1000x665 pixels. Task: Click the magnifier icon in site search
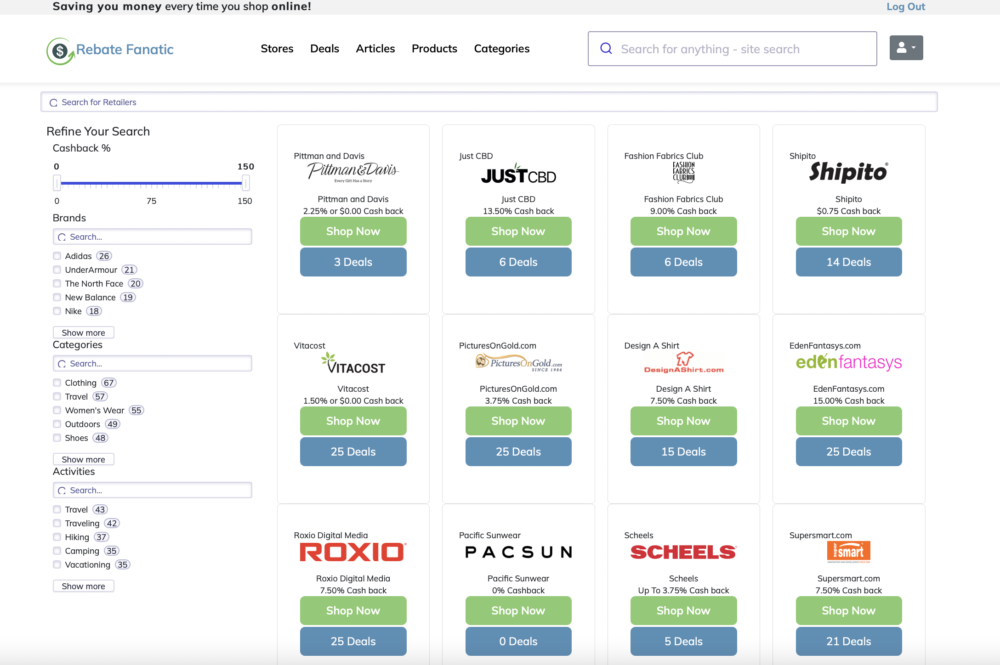606,48
